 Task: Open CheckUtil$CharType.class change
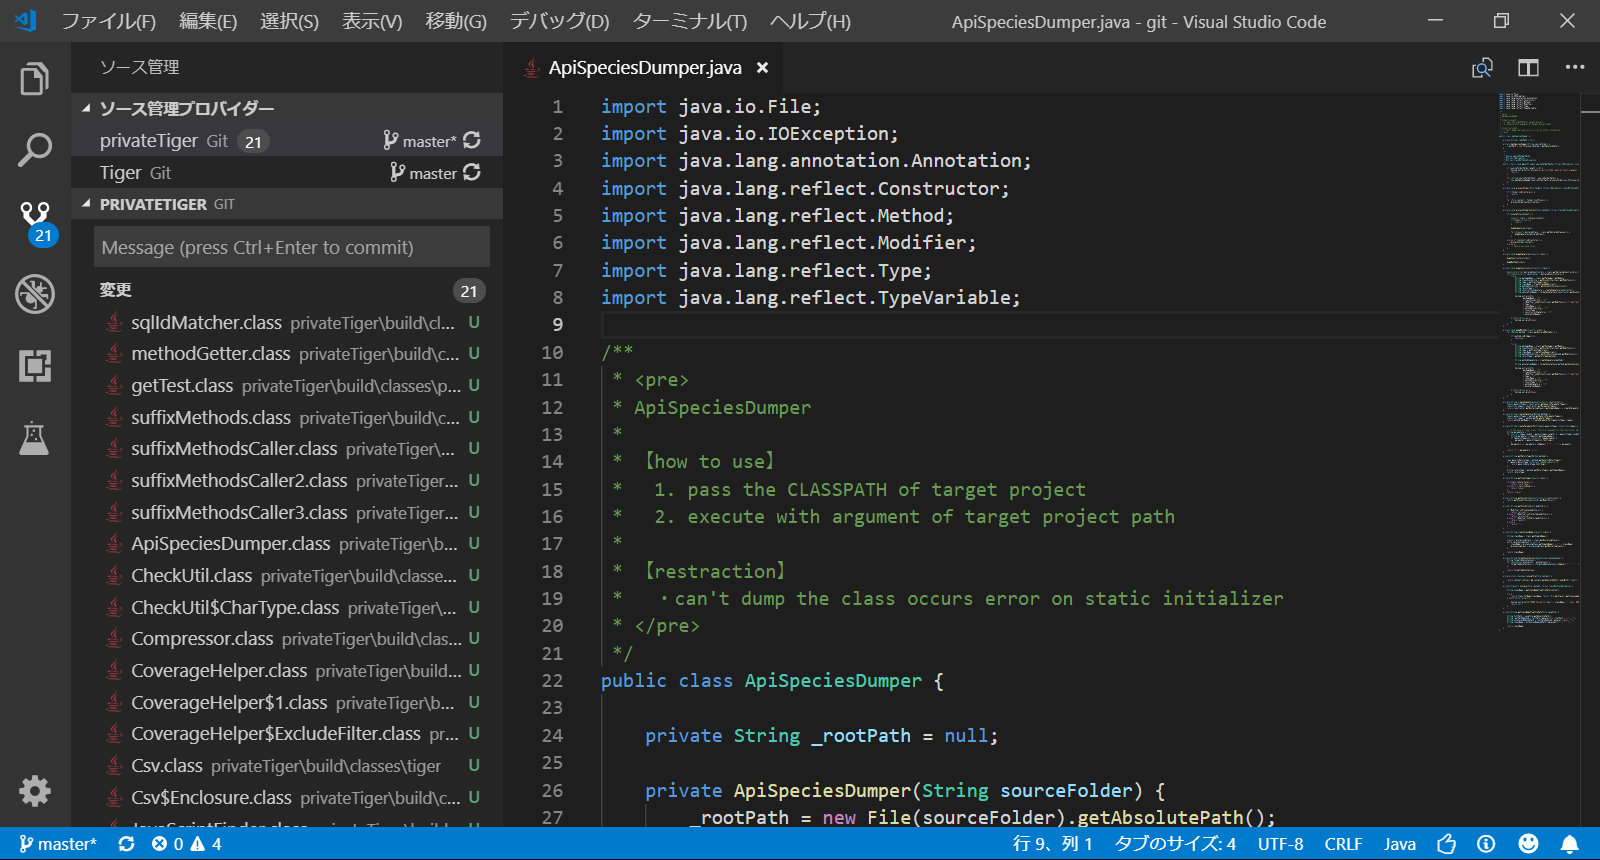click(287, 607)
